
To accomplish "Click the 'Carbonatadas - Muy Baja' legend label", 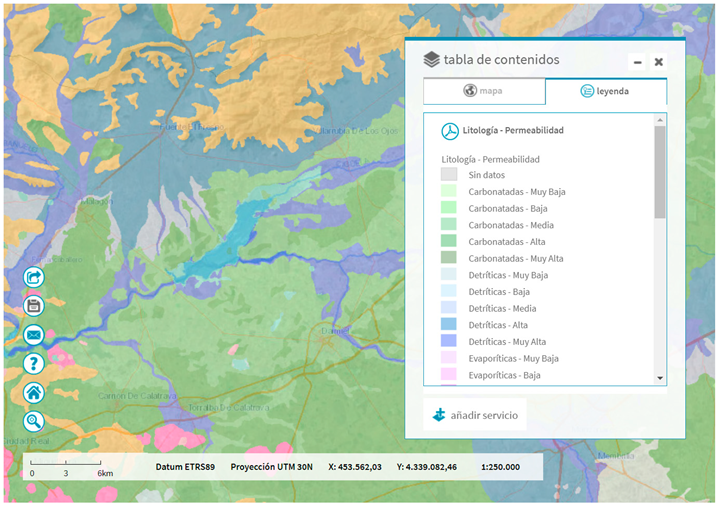I will click(517, 192).
